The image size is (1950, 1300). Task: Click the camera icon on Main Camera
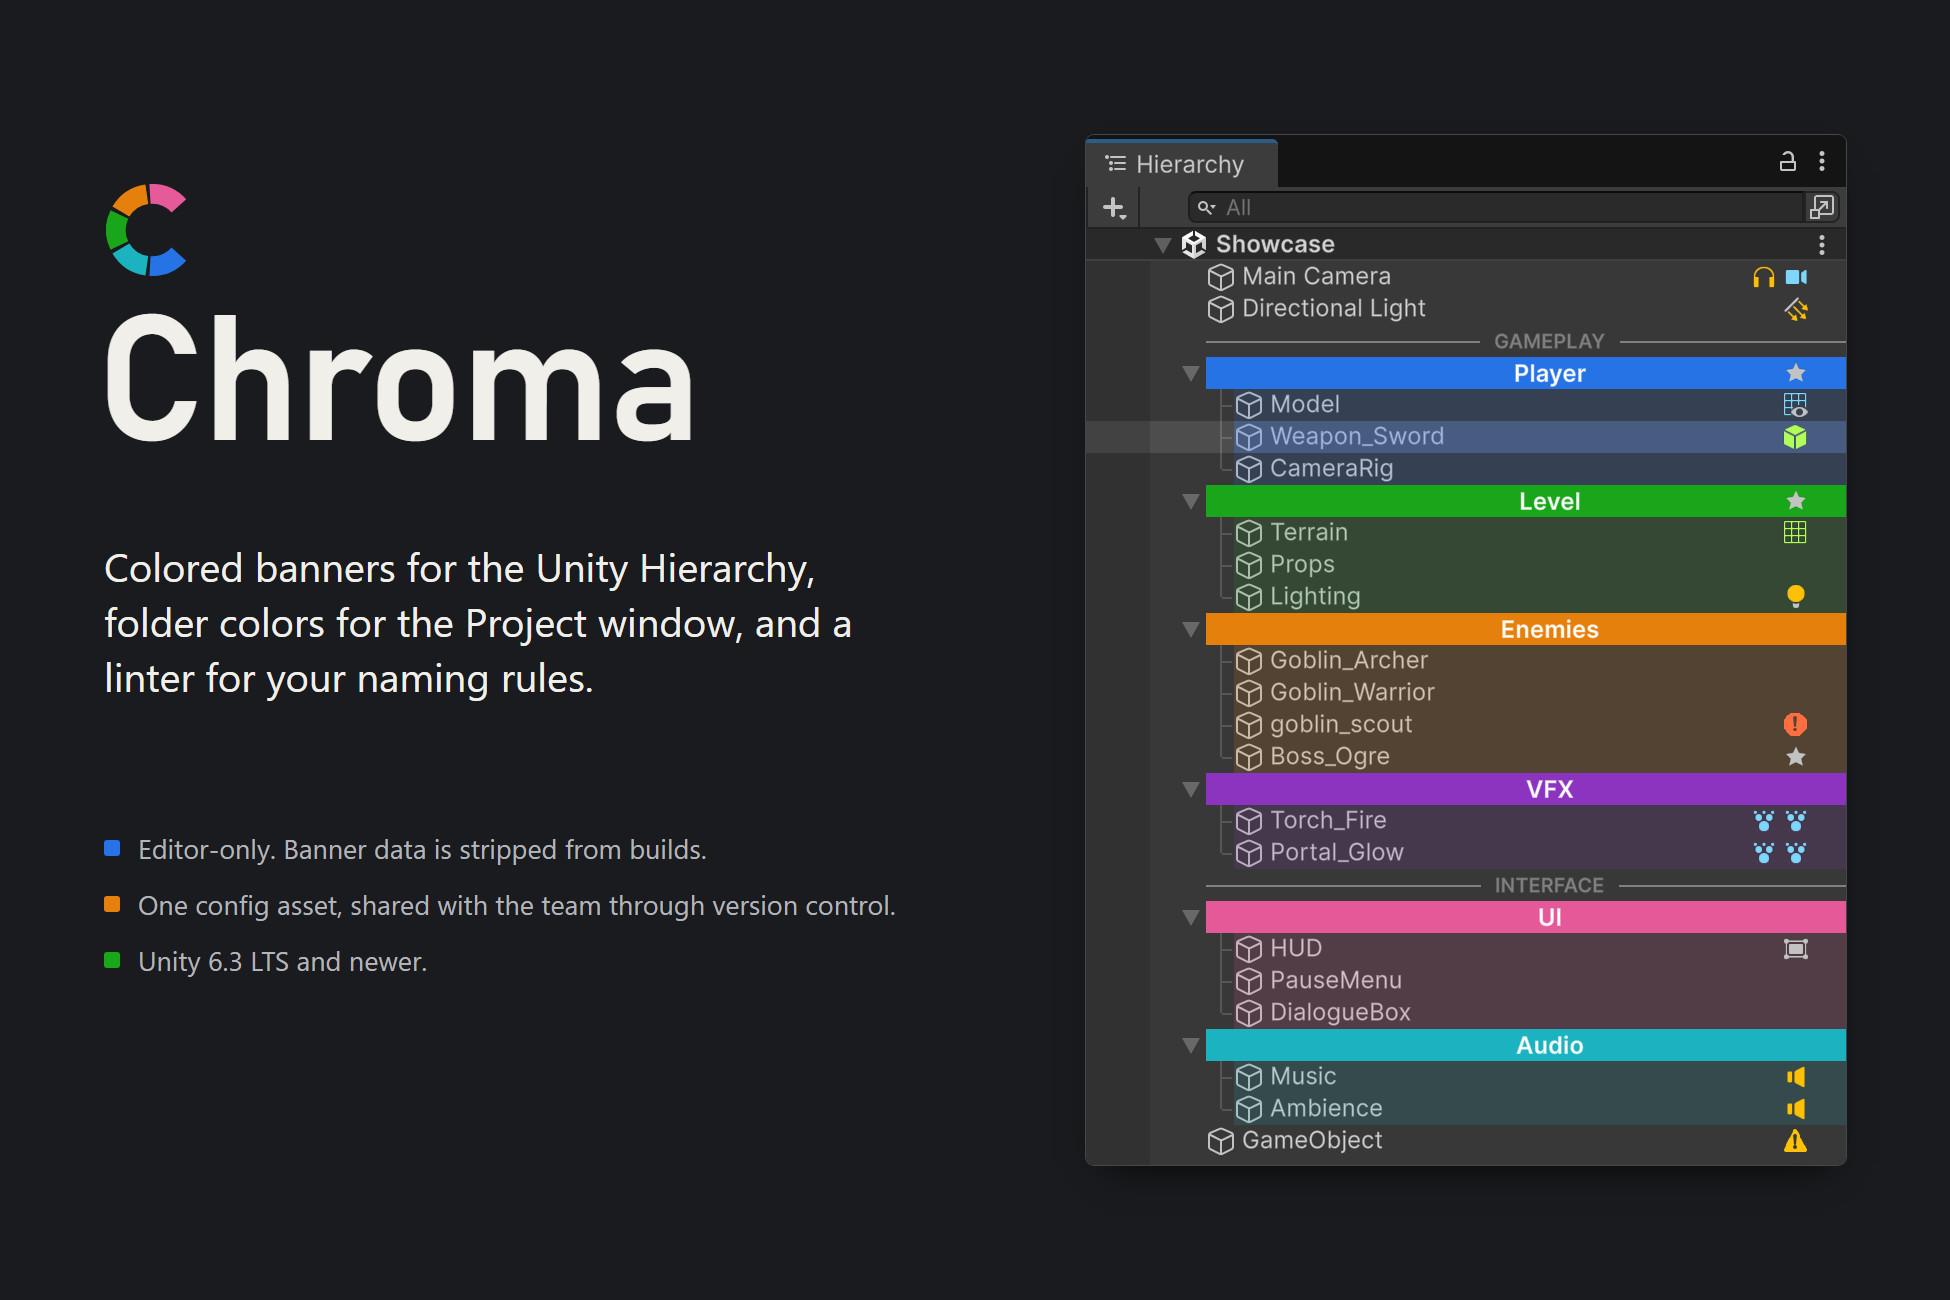pos(1796,277)
